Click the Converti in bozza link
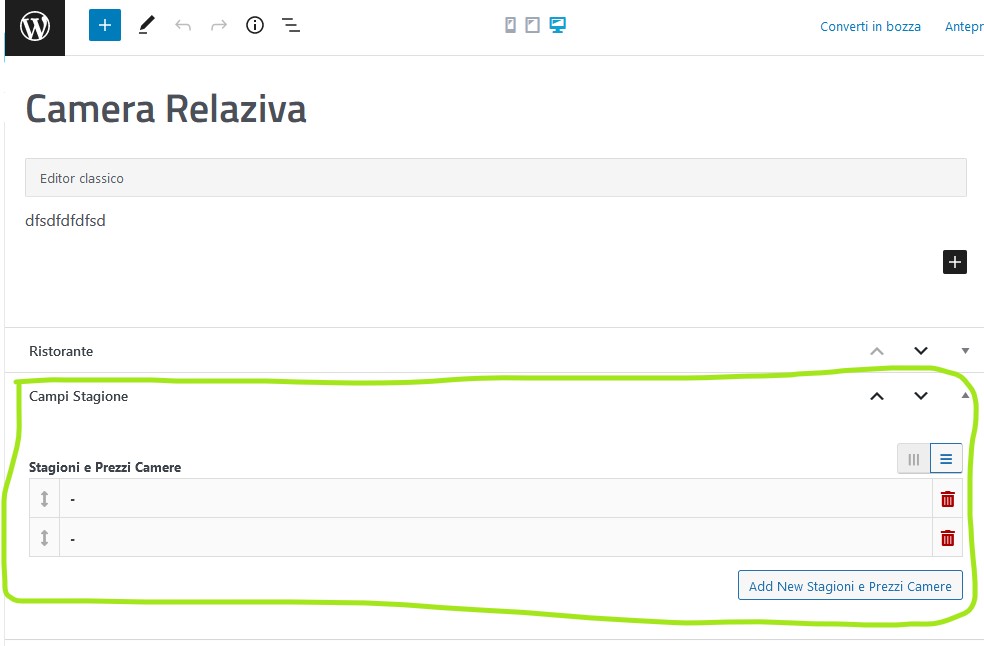Viewport: 984px width, 646px height. pos(870,26)
